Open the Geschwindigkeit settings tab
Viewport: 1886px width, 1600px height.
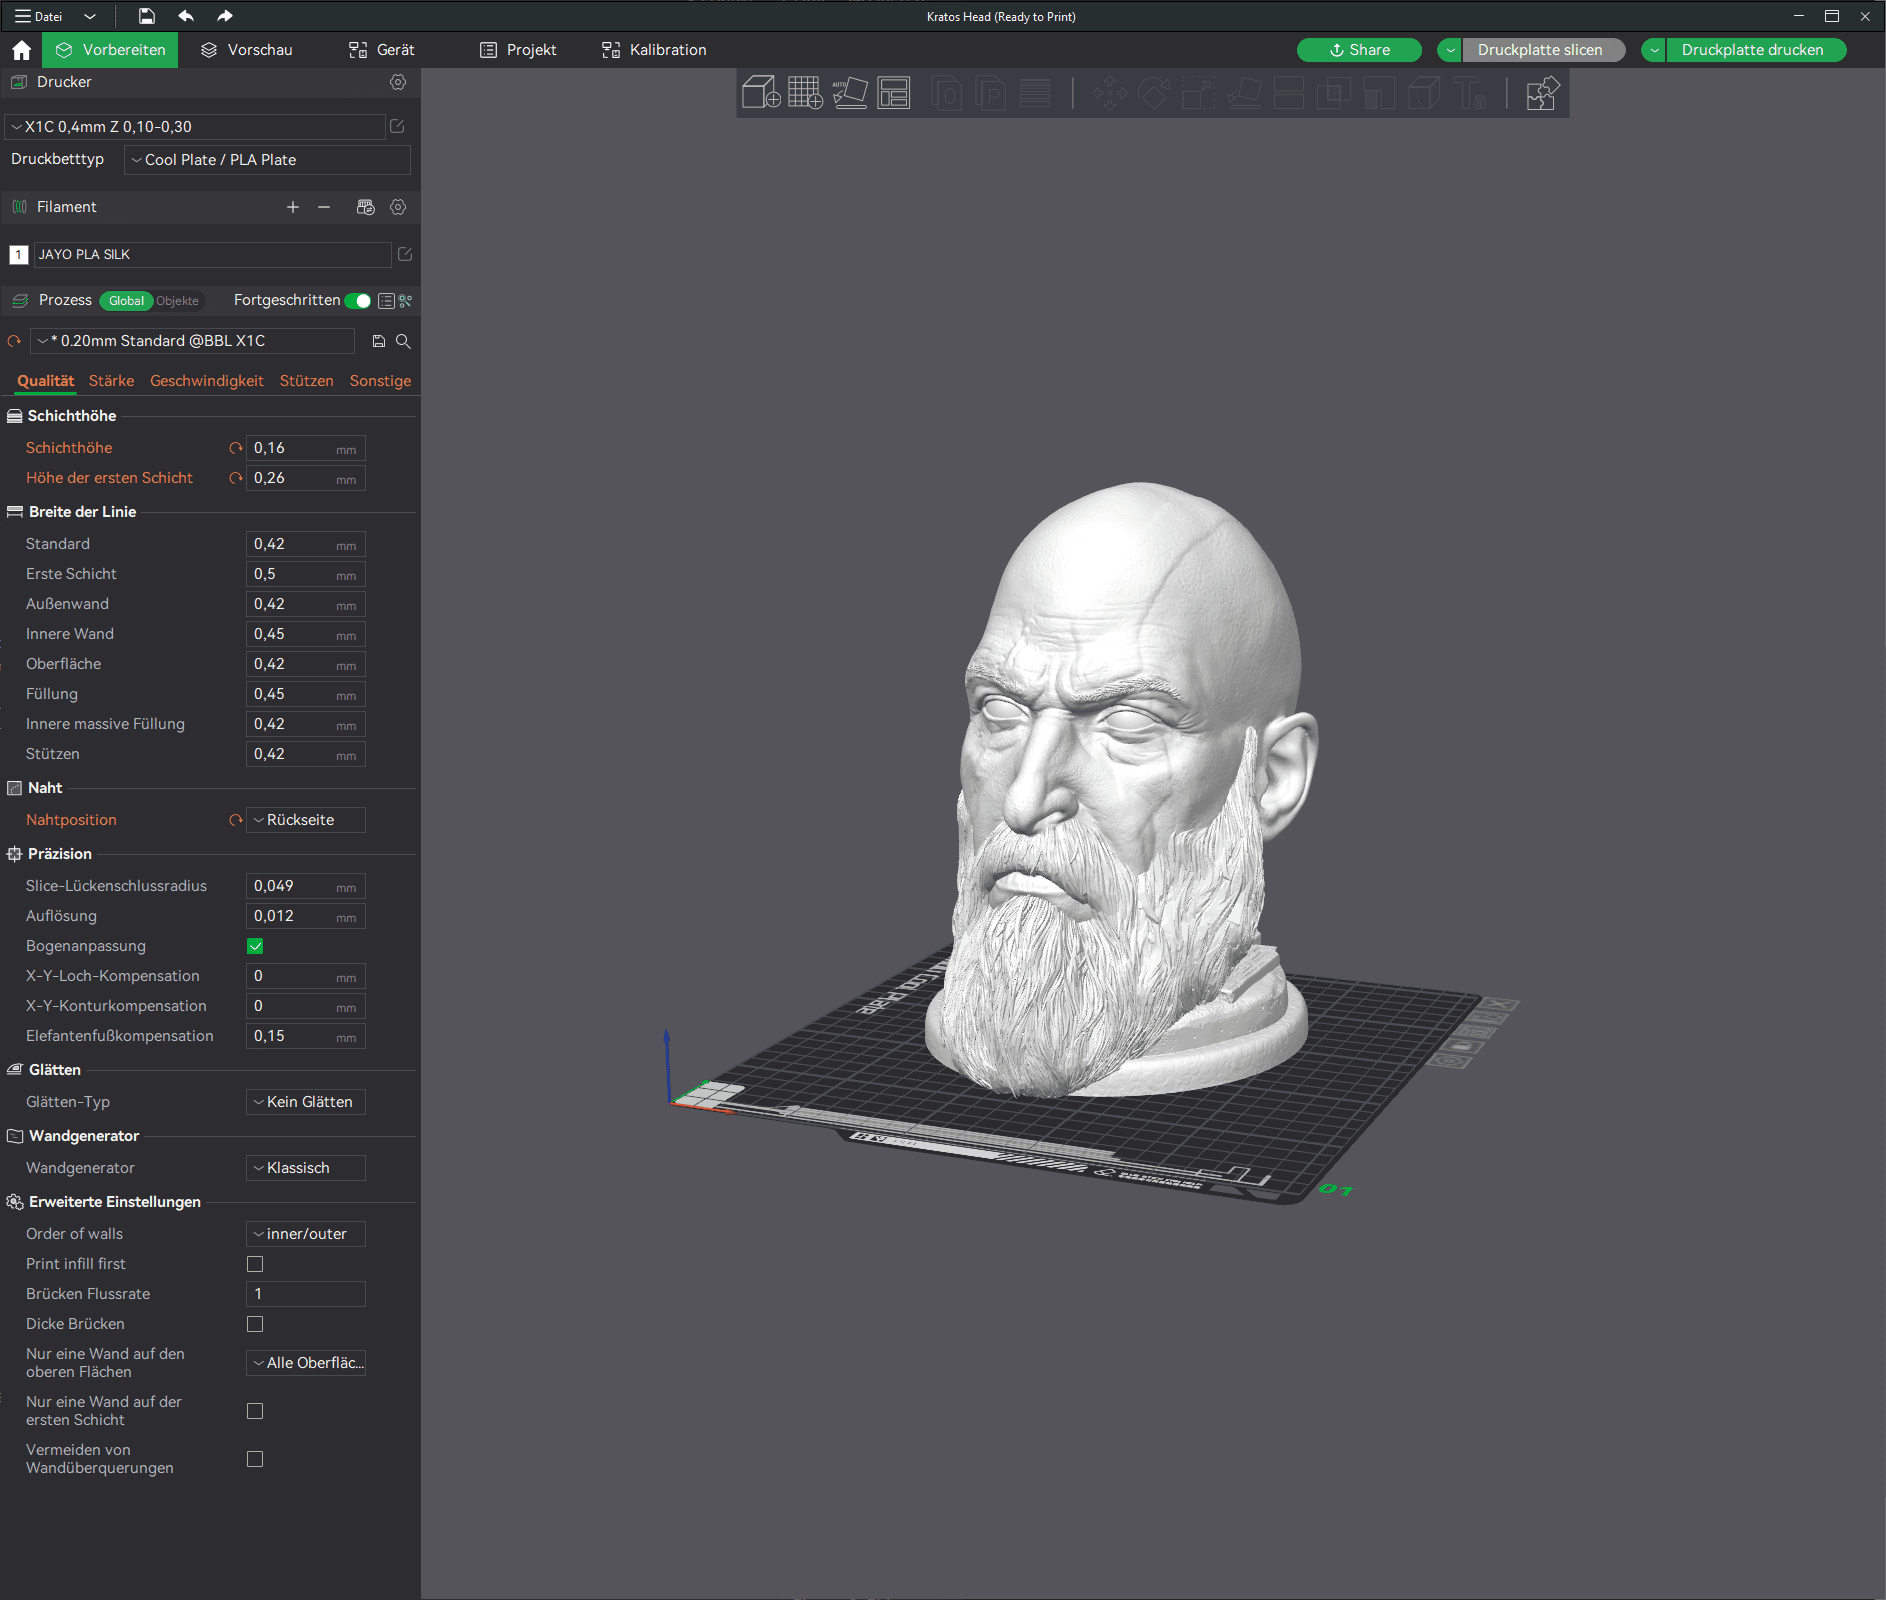click(207, 381)
